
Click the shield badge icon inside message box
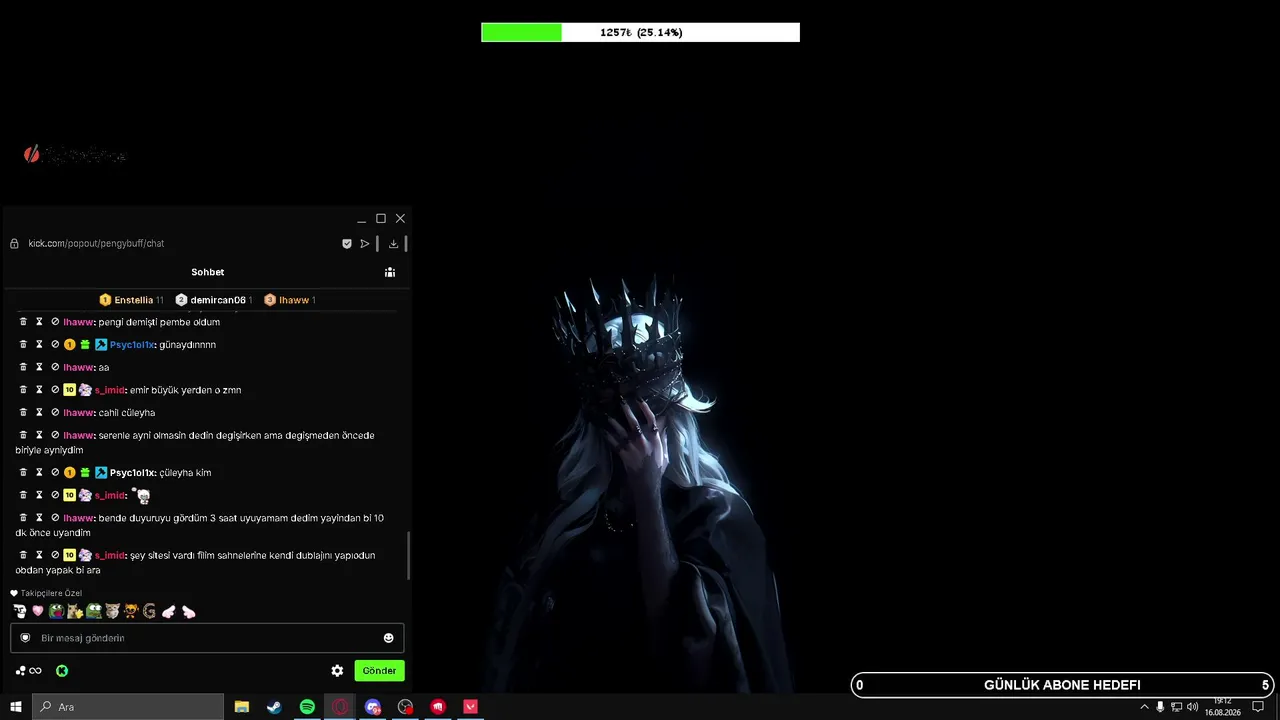(x=25, y=638)
